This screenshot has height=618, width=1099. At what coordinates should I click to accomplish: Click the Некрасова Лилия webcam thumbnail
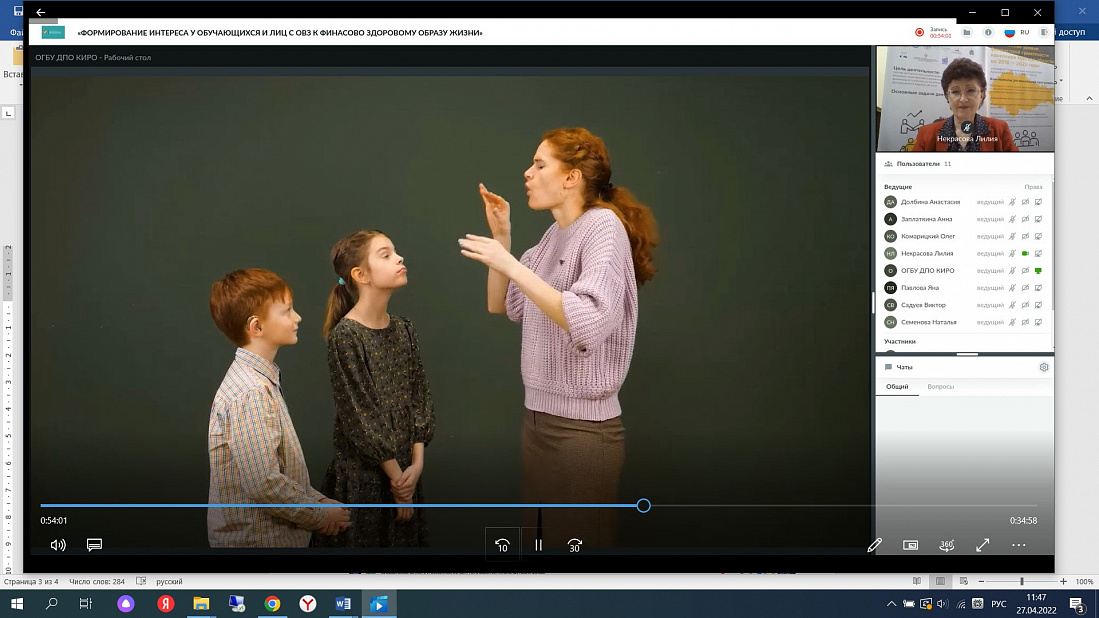(x=965, y=98)
